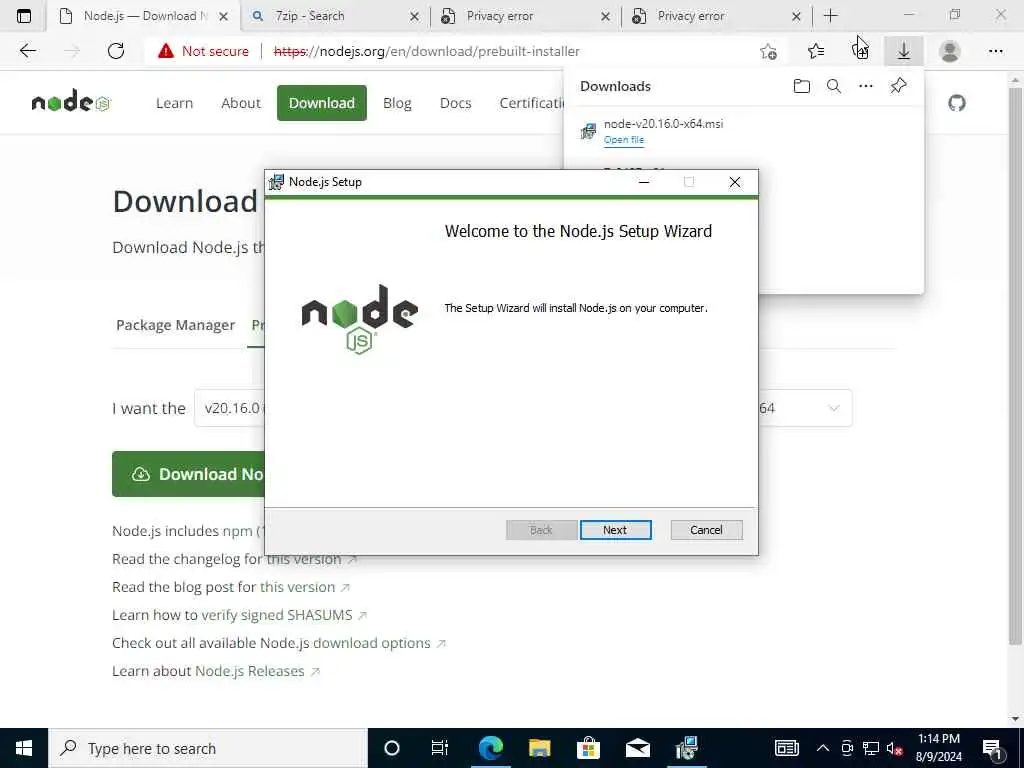Open the download options link
This screenshot has height=768, width=1024.
379,643
